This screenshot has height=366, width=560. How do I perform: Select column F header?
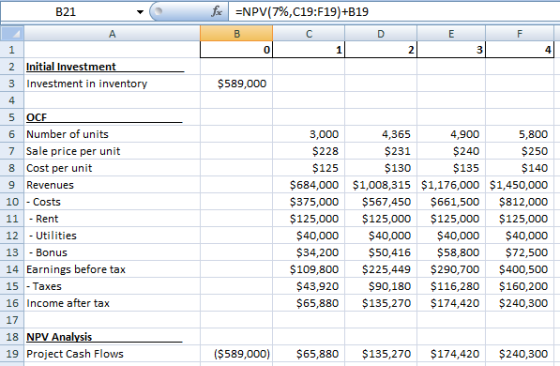pyautogui.click(x=520, y=34)
